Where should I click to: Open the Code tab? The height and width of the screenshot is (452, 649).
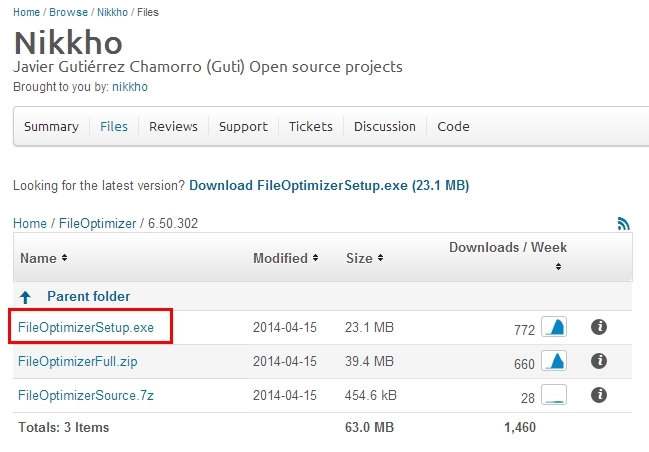(x=453, y=126)
